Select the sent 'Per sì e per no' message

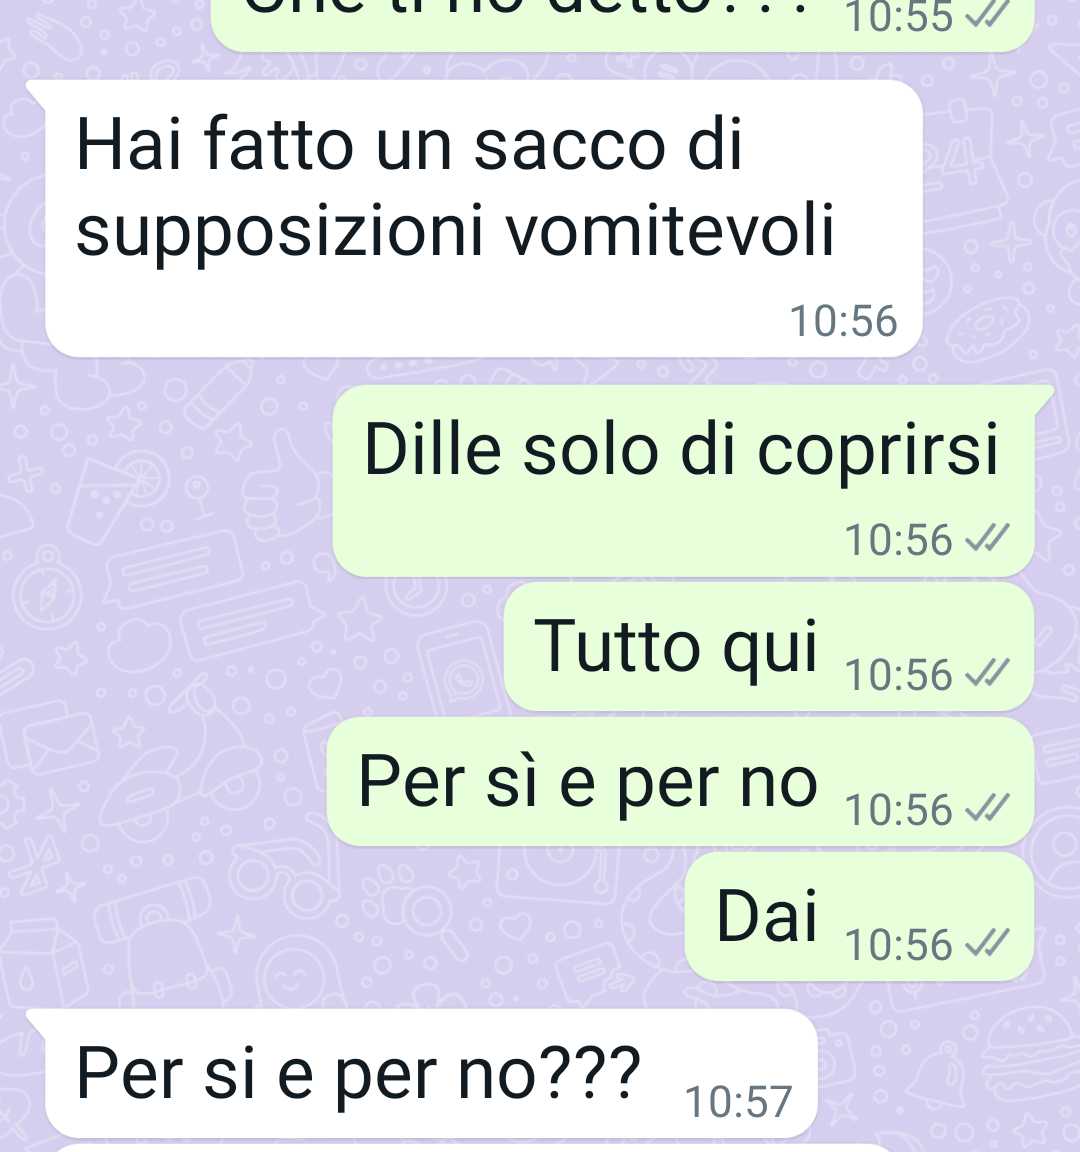tap(680, 782)
